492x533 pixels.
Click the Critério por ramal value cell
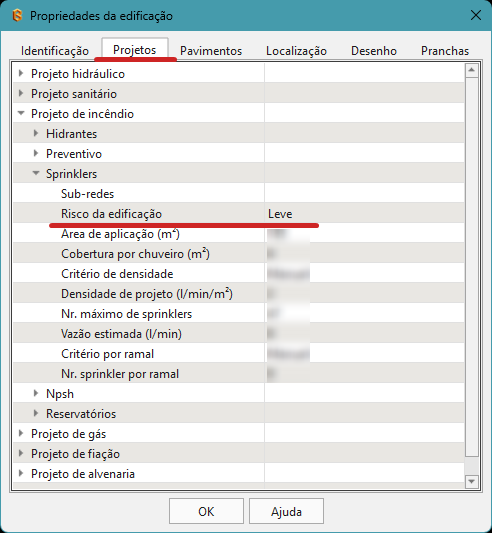[x=364, y=354]
